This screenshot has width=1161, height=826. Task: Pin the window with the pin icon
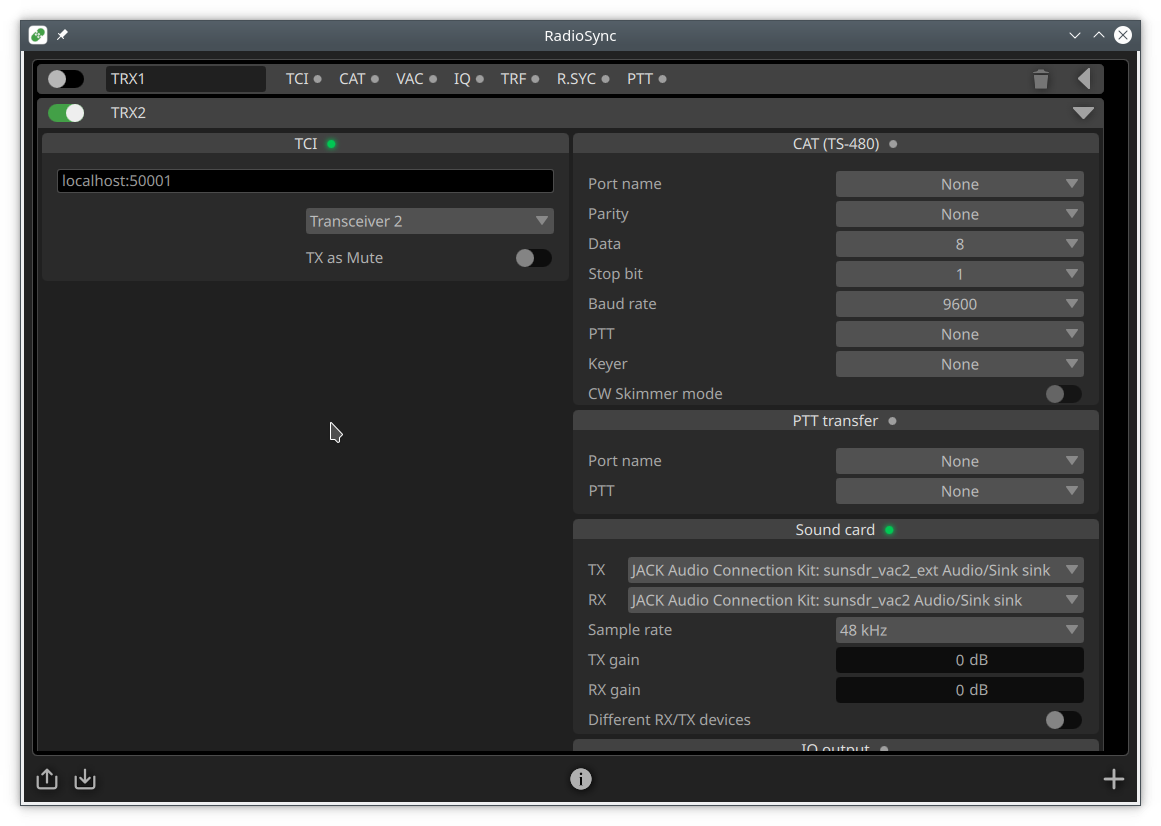[62, 35]
